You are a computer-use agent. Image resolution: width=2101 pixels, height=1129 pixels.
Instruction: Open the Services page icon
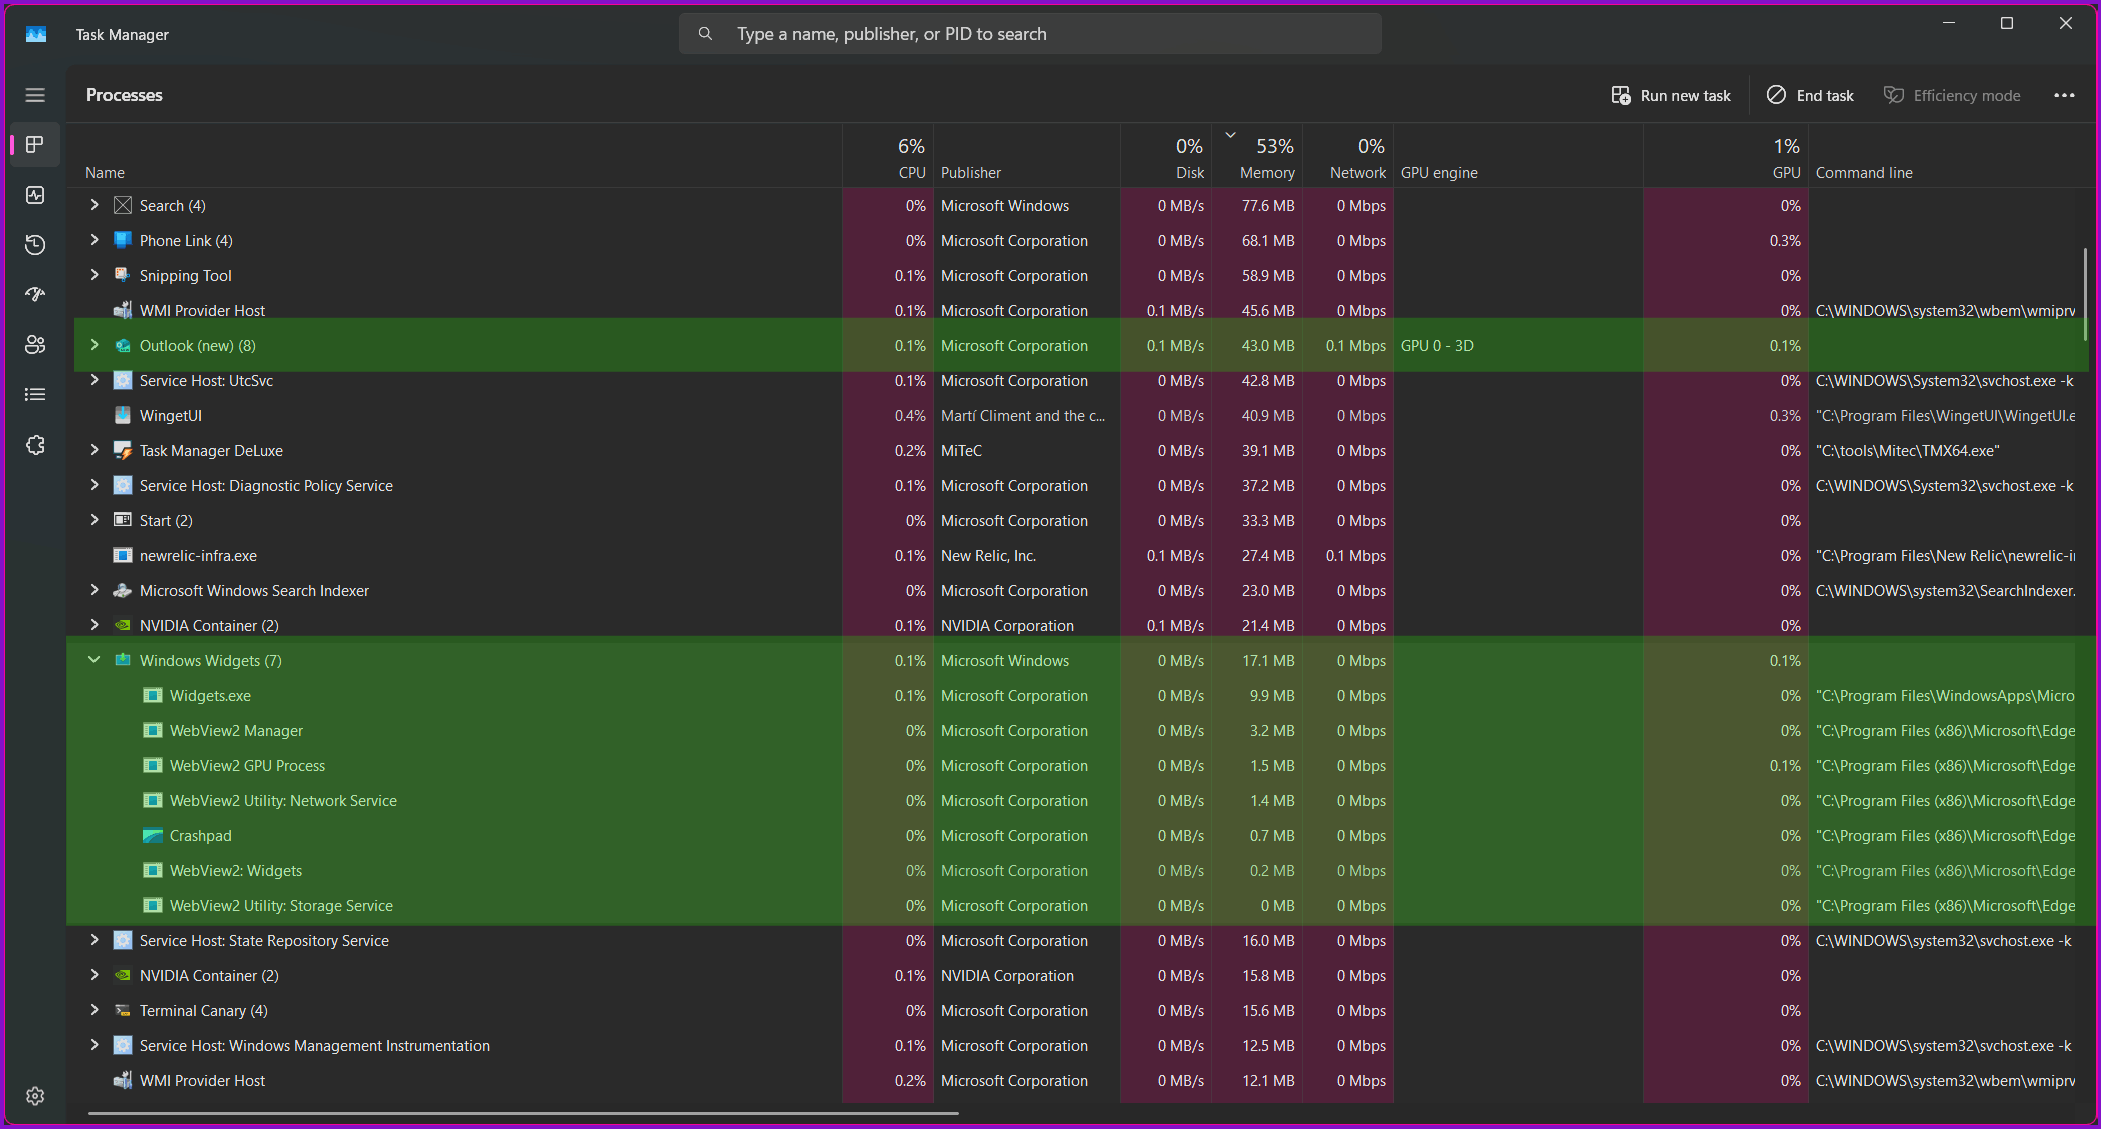35,445
